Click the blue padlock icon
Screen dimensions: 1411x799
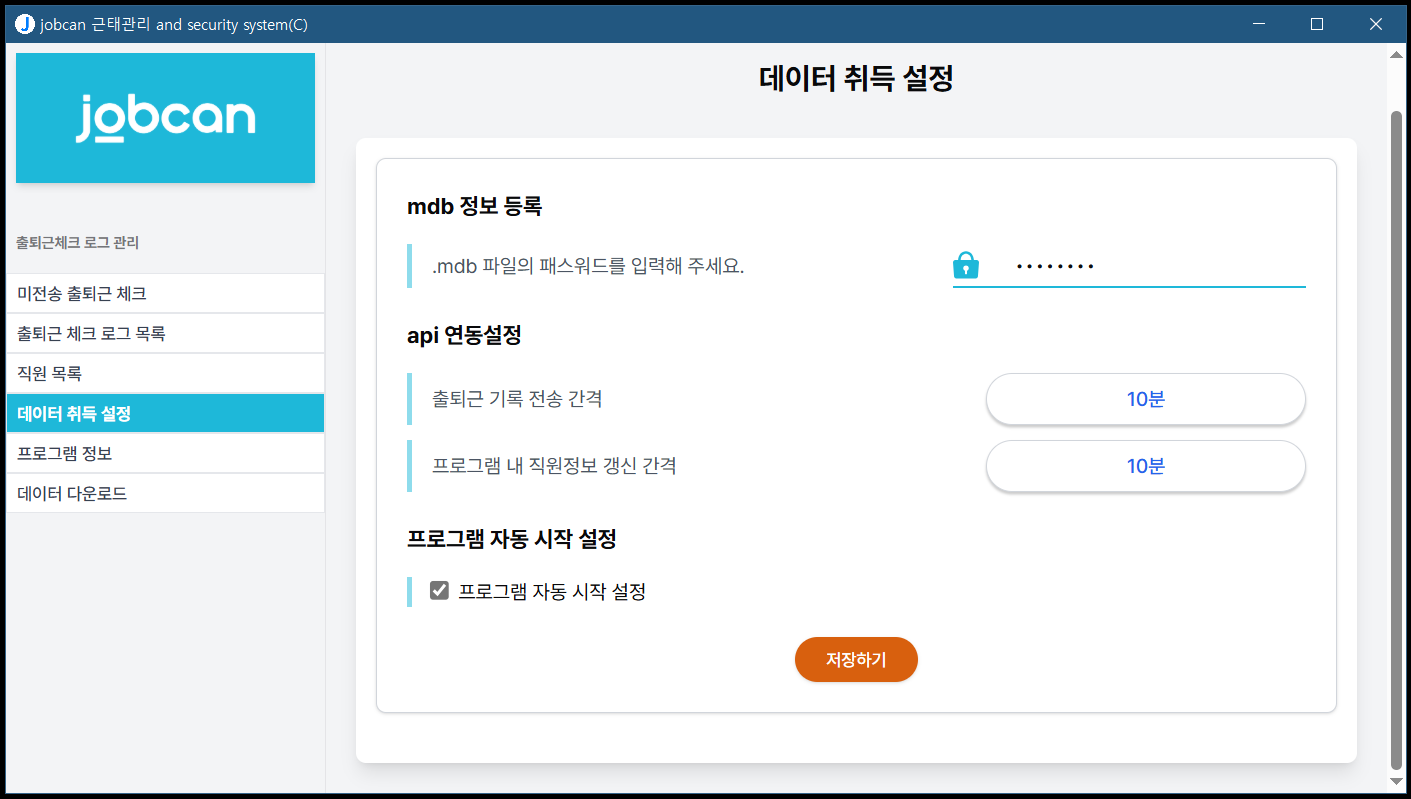(965, 265)
